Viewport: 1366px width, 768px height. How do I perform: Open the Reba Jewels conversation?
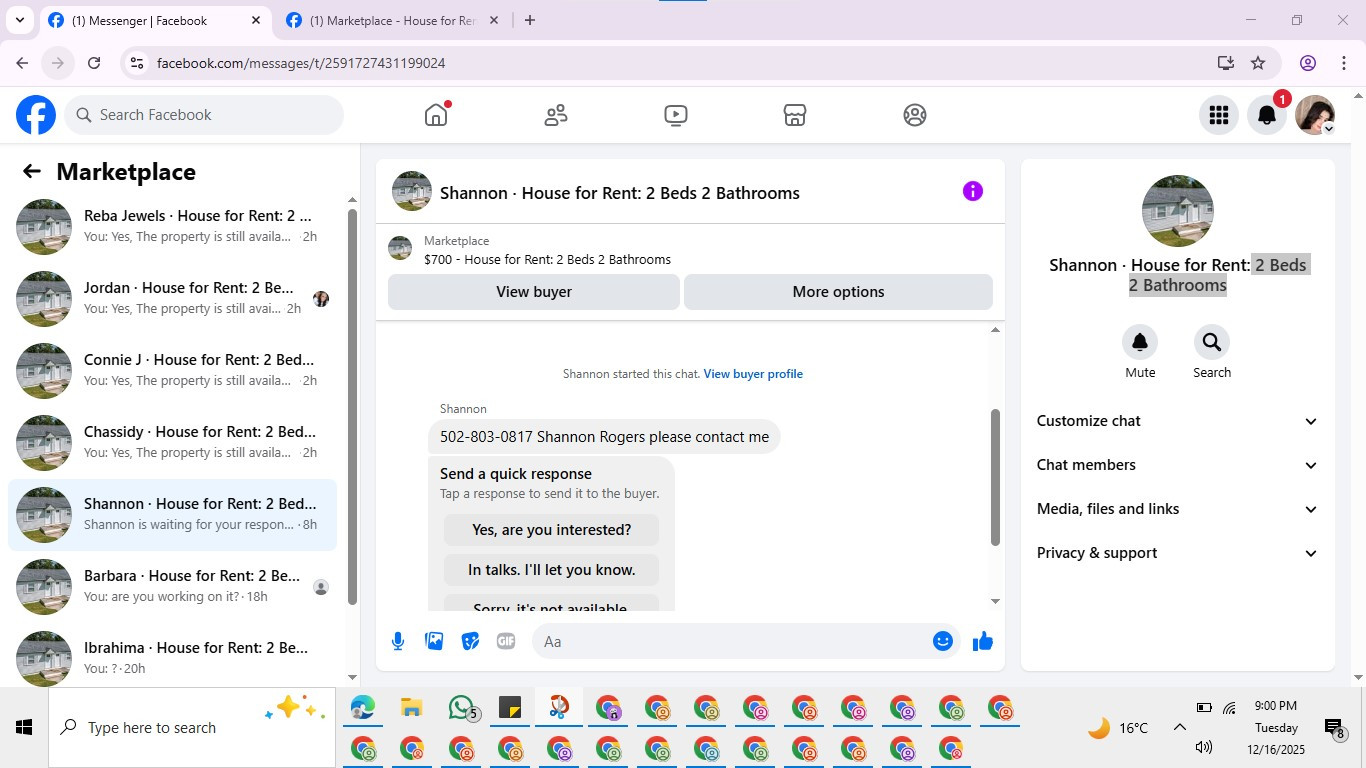click(x=172, y=227)
